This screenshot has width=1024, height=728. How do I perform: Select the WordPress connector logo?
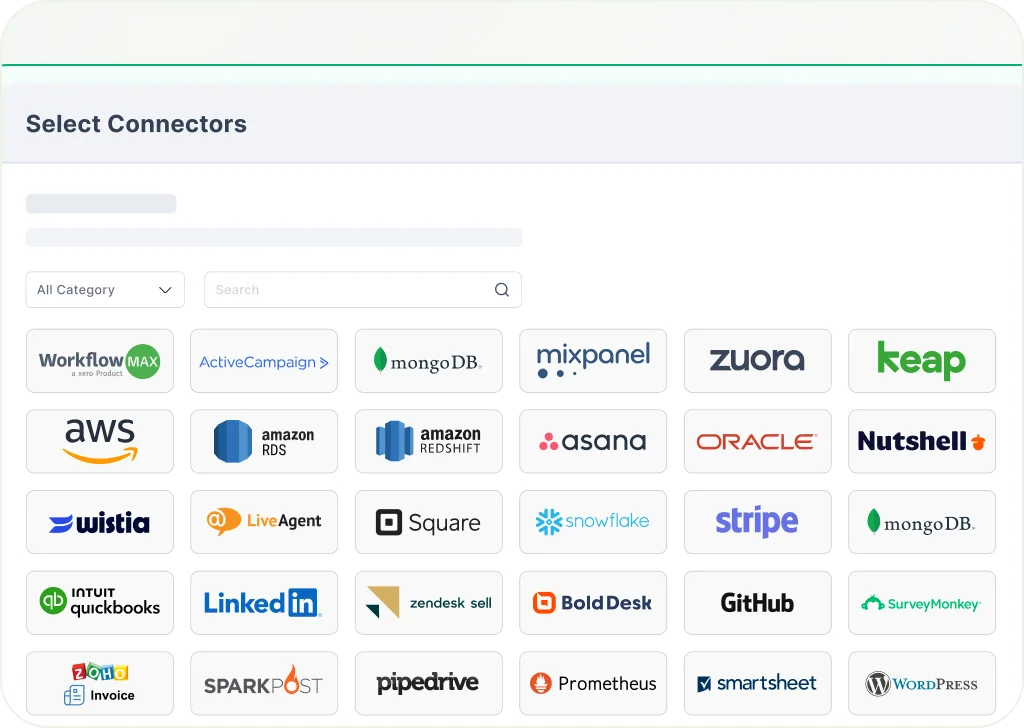coord(921,684)
